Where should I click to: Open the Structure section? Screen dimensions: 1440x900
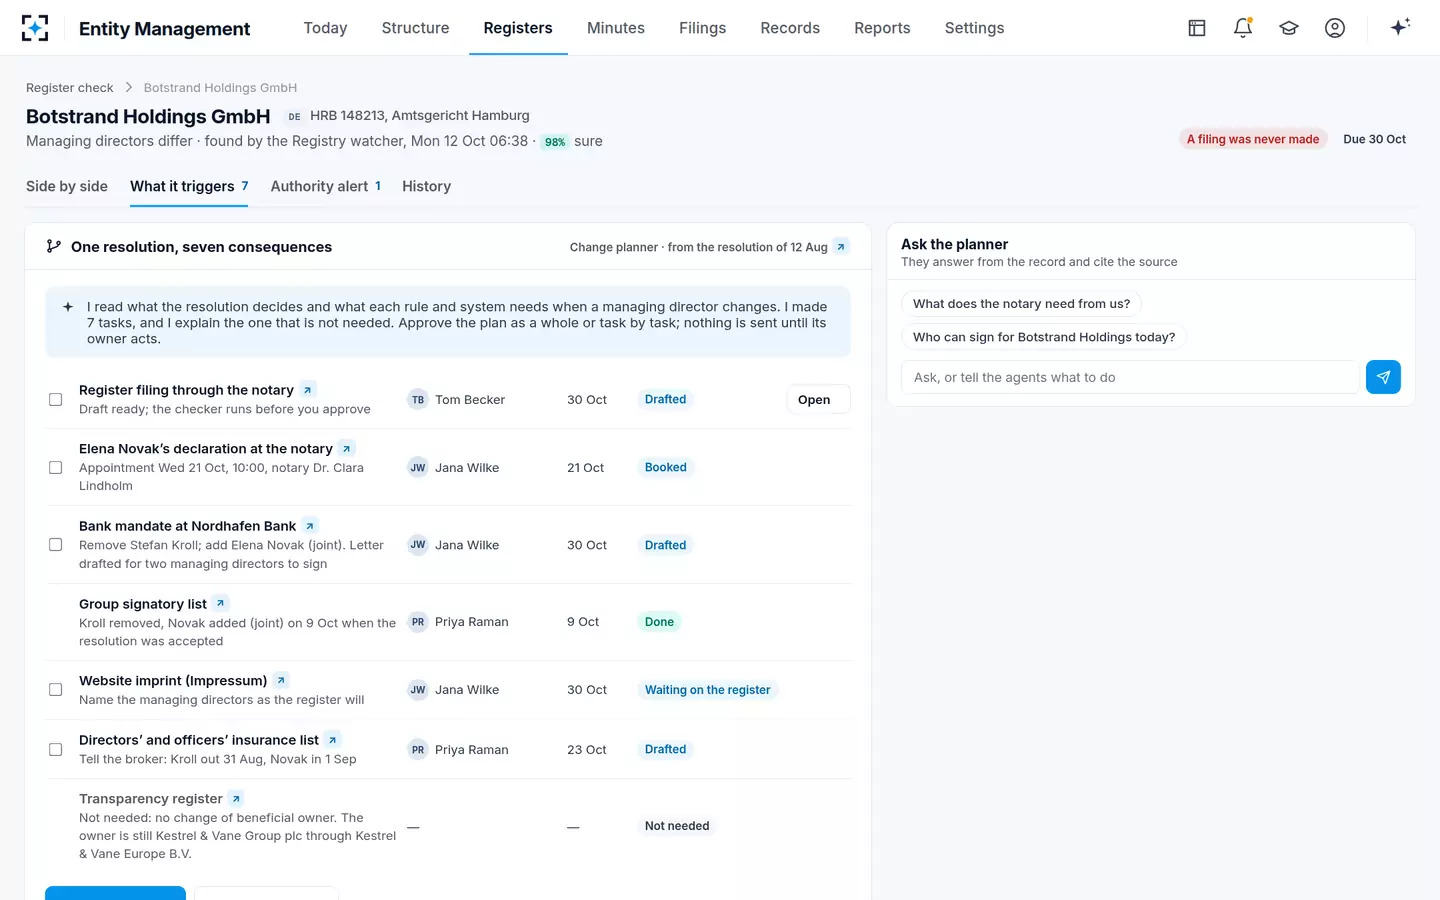415,28
